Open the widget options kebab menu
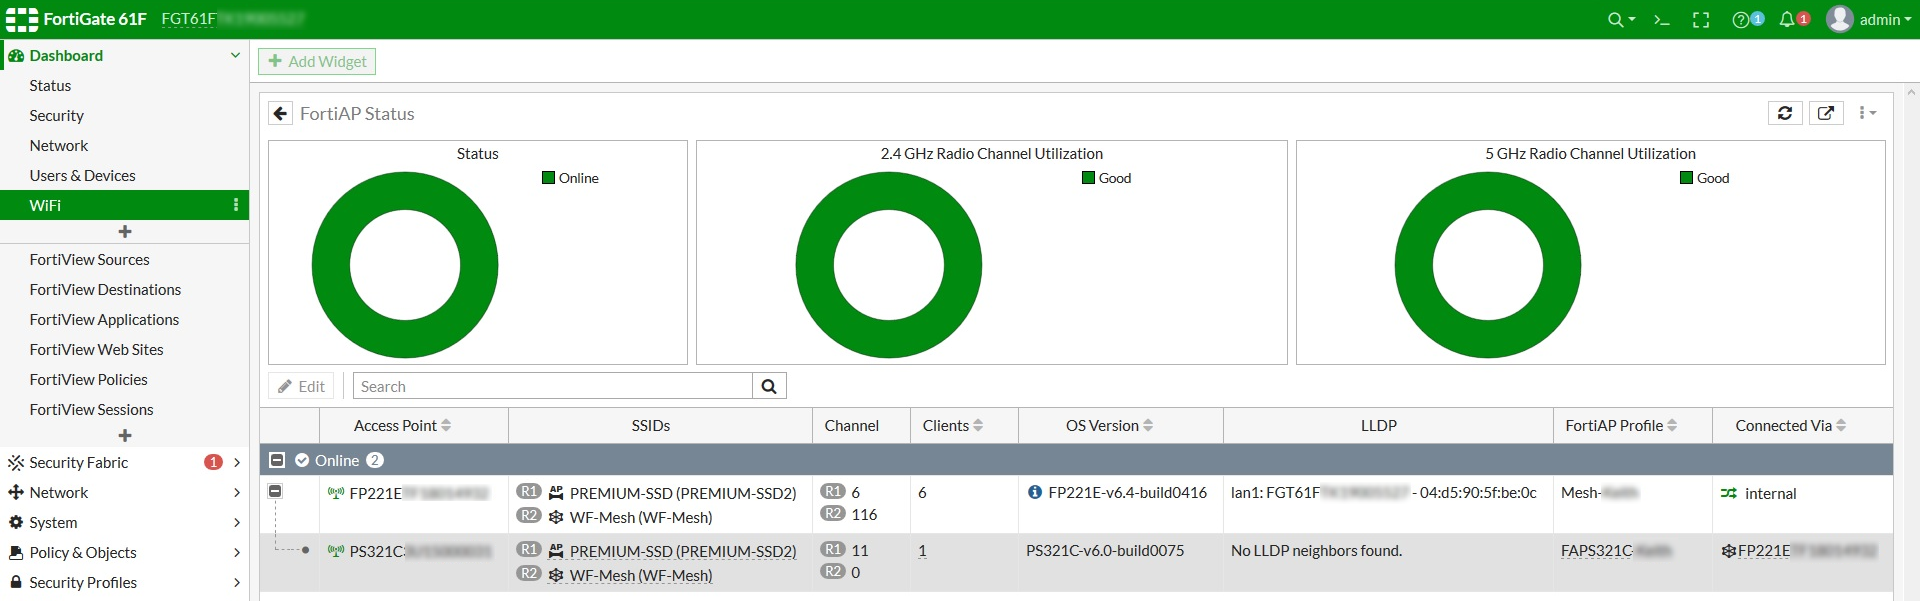Screen dimensions: 1920x601 [1866, 113]
